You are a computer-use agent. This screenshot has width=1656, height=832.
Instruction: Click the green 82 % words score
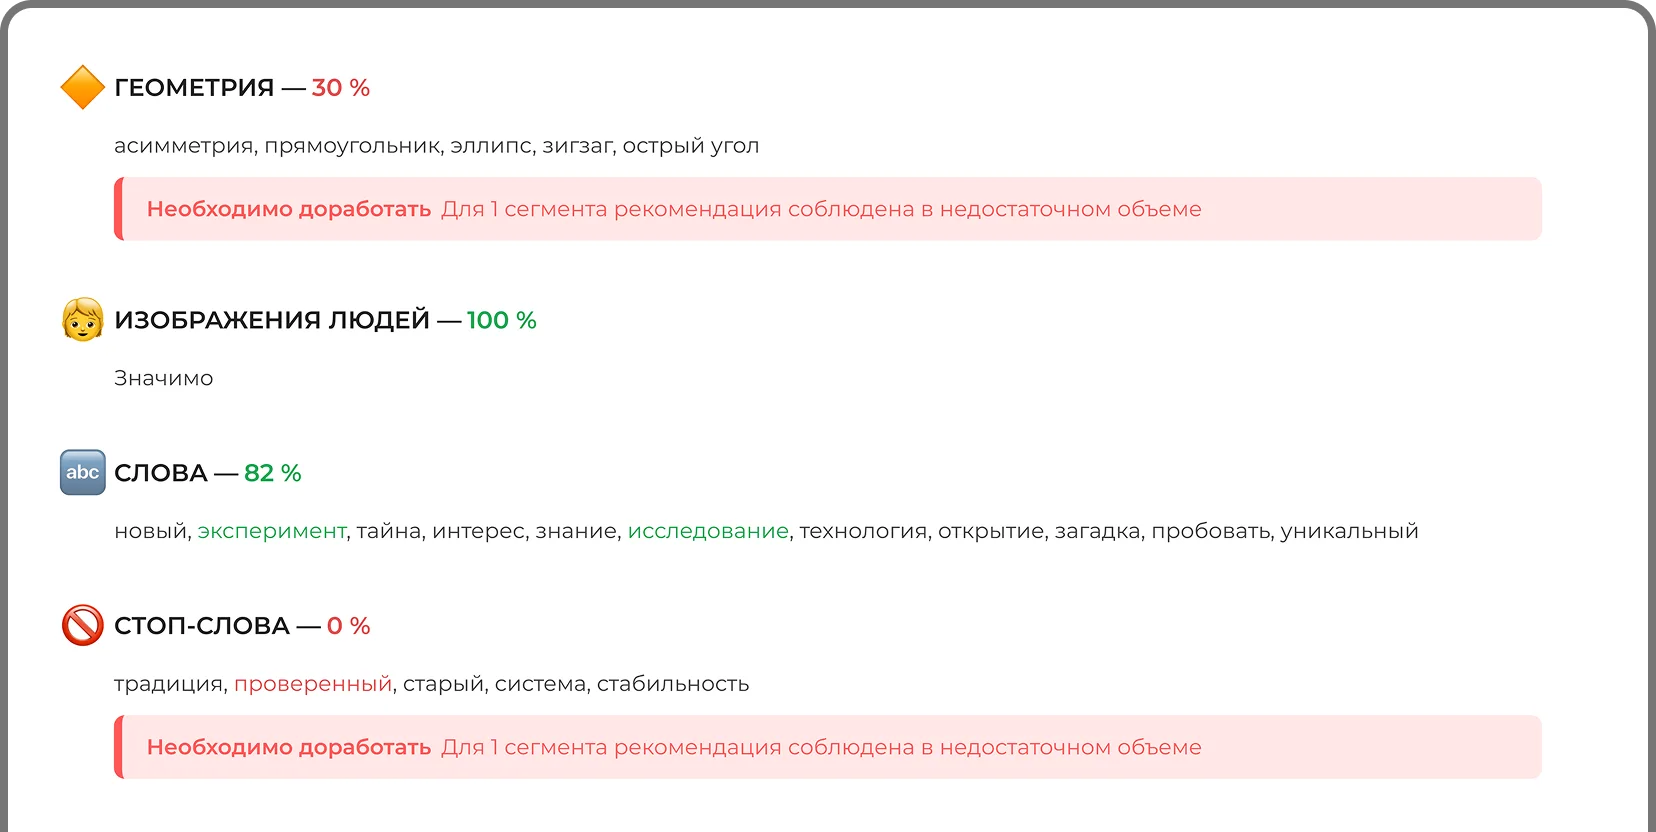pos(272,473)
